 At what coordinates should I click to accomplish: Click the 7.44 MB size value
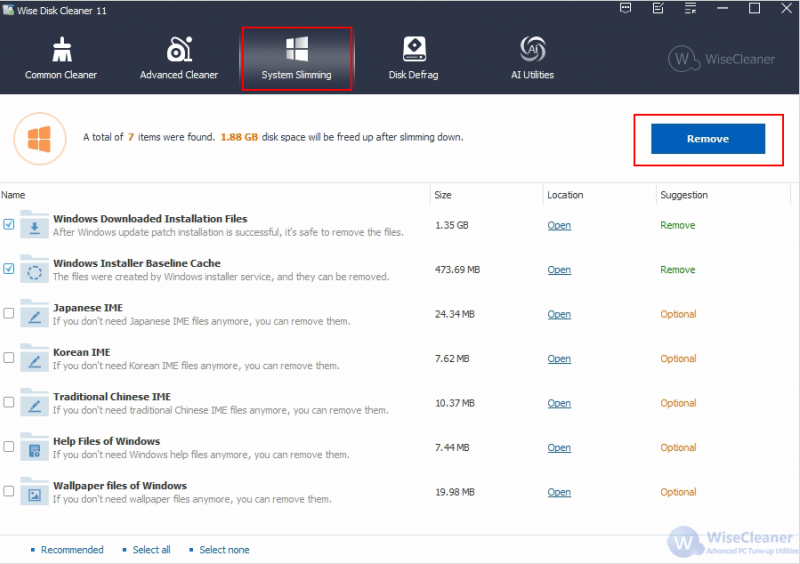pyautogui.click(x=452, y=447)
